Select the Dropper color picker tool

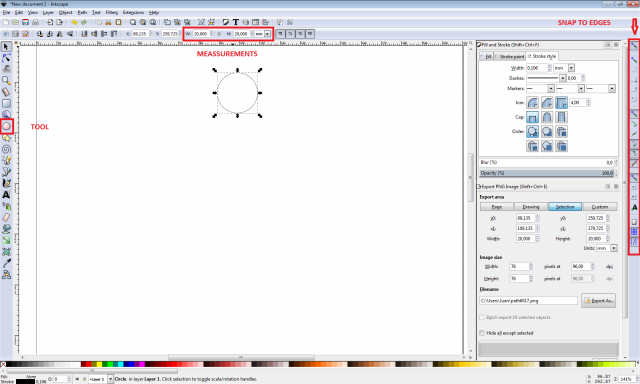tap(6, 263)
